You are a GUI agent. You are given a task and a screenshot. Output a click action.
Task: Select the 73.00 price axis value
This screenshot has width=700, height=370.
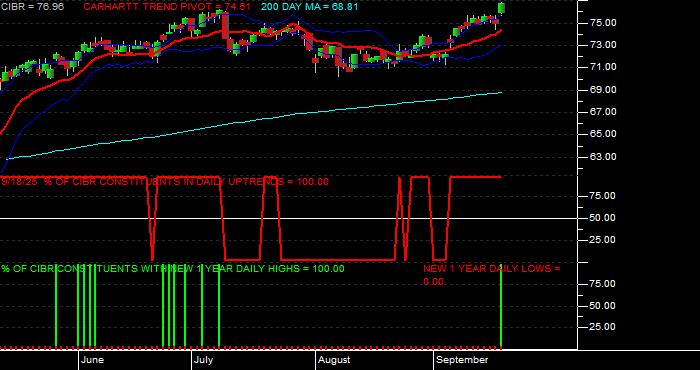[x=603, y=45]
